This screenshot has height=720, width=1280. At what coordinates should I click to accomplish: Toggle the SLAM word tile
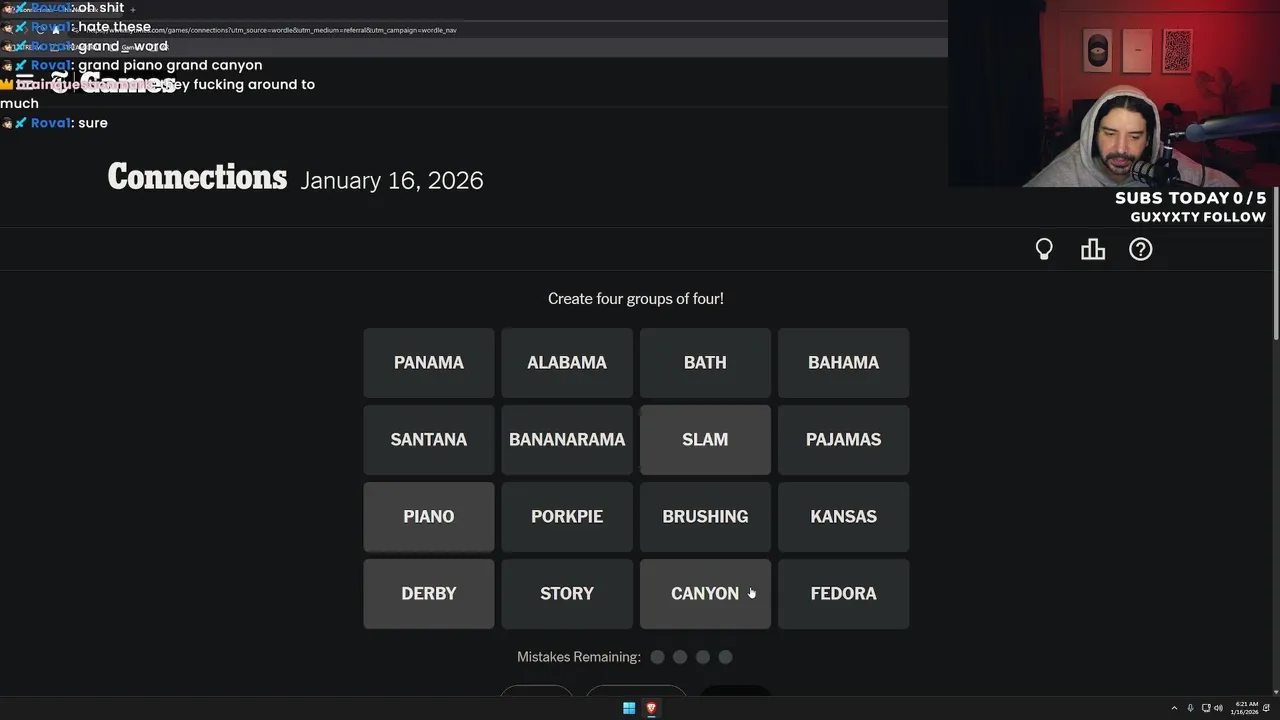pyautogui.click(x=705, y=439)
